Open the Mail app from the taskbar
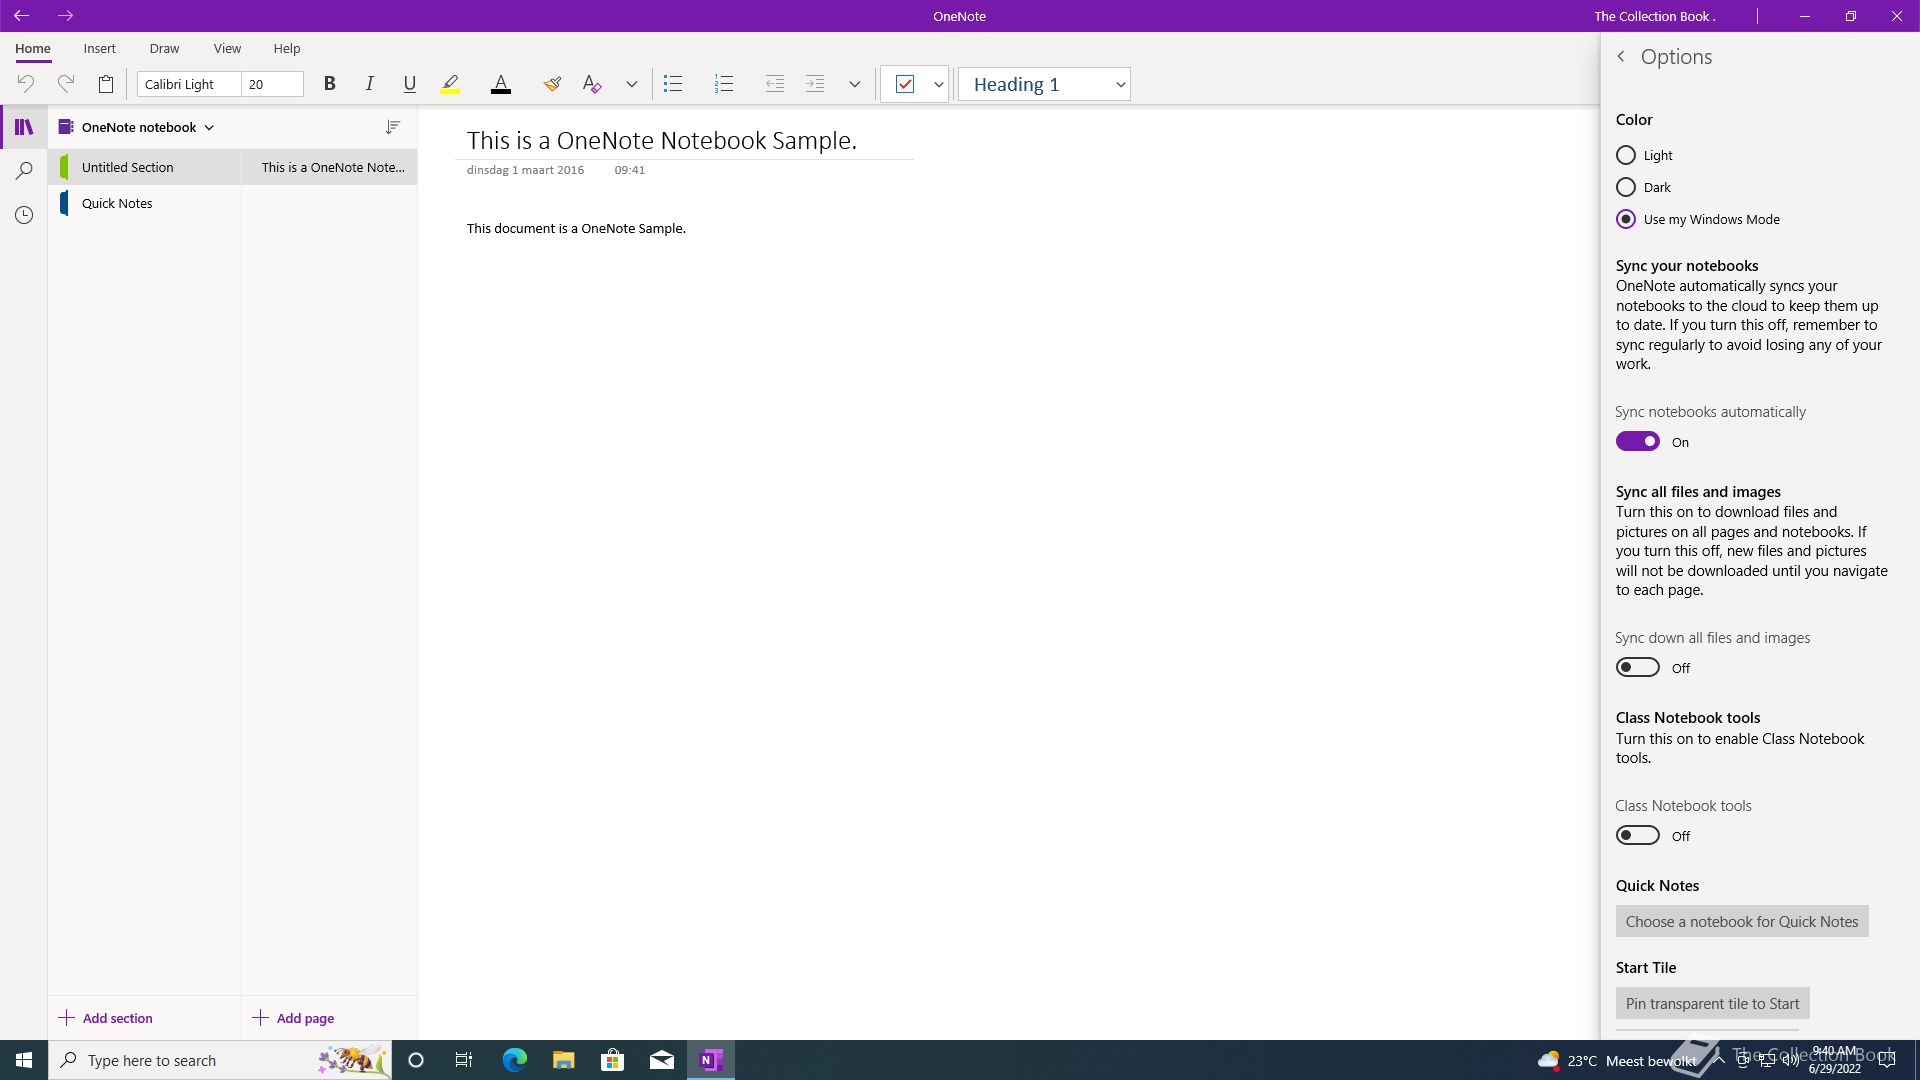This screenshot has width=1920, height=1080. [662, 1060]
